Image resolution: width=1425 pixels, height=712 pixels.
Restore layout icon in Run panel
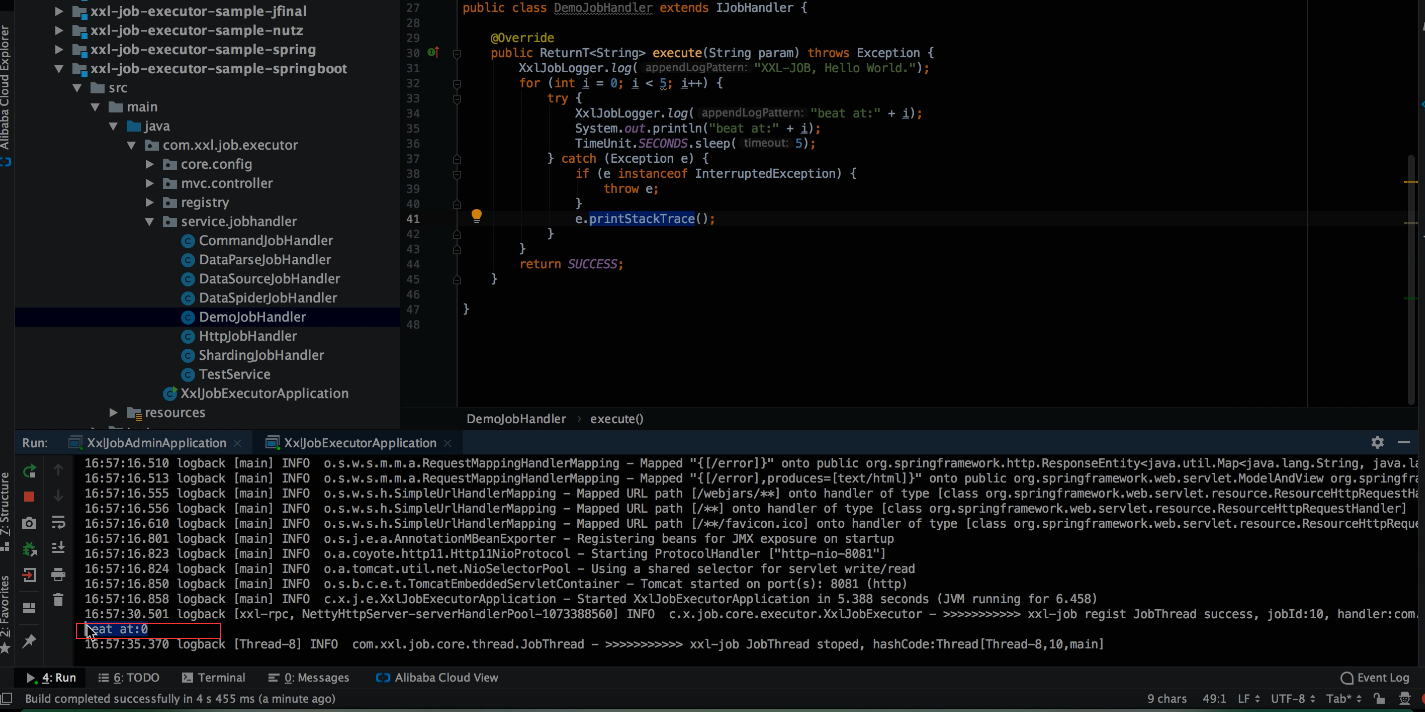[x=29, y=607]
